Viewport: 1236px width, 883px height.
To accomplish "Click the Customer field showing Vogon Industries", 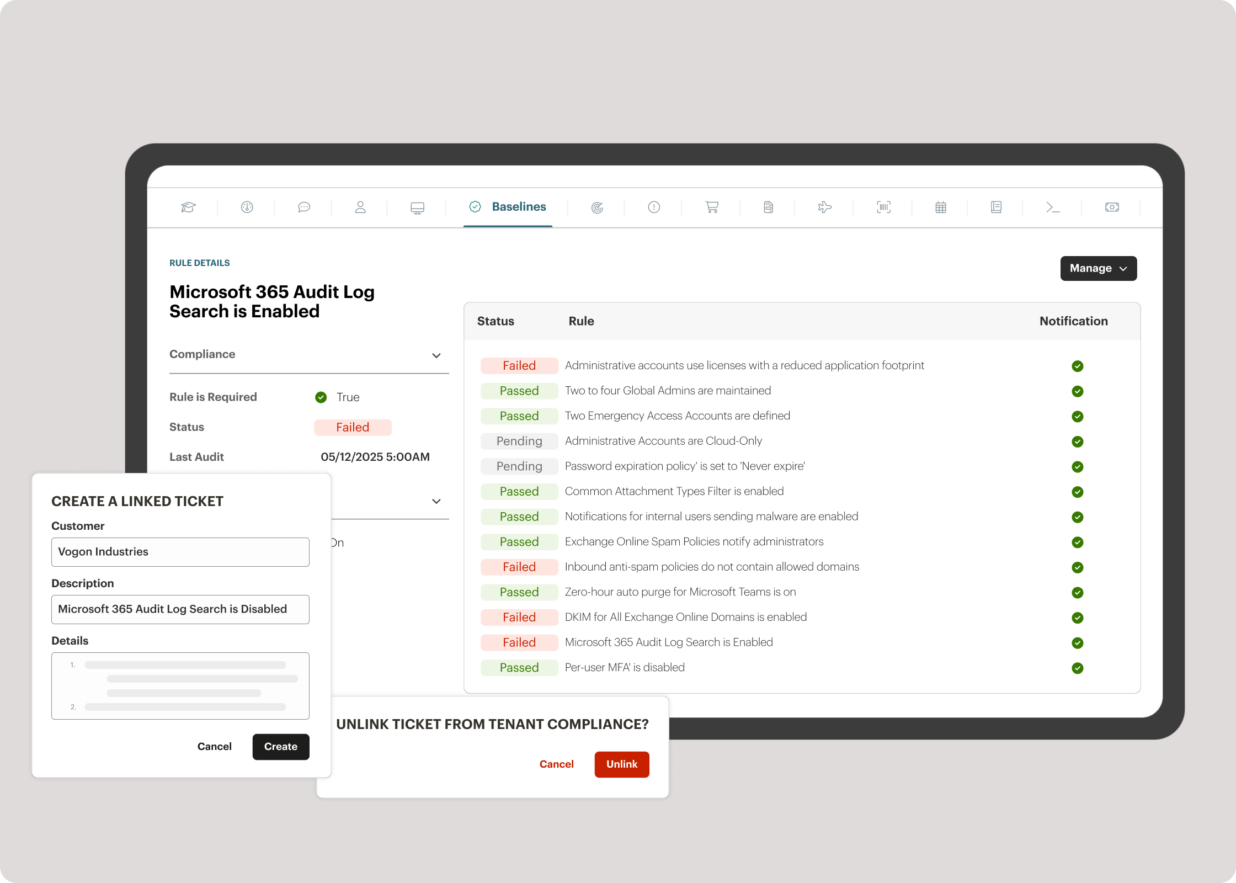I will point(180,552).
